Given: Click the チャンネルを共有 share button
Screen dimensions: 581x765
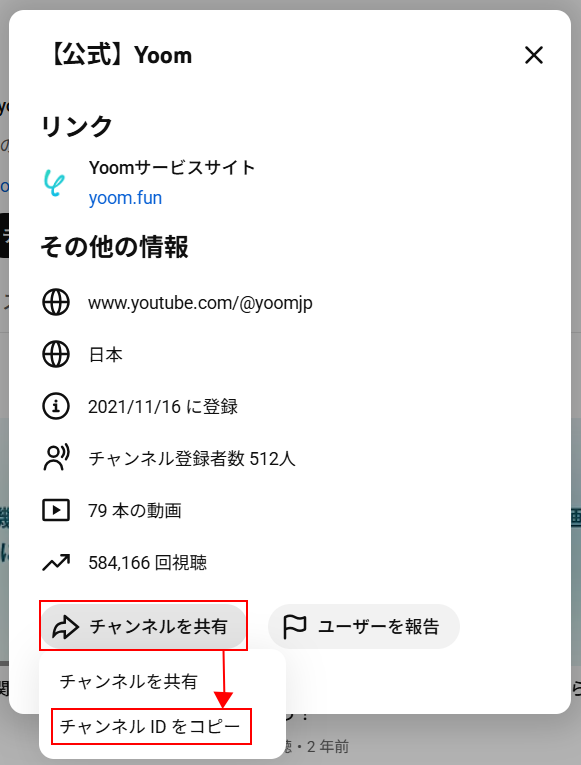Looking at the screenshot, I should pos(143,626).
